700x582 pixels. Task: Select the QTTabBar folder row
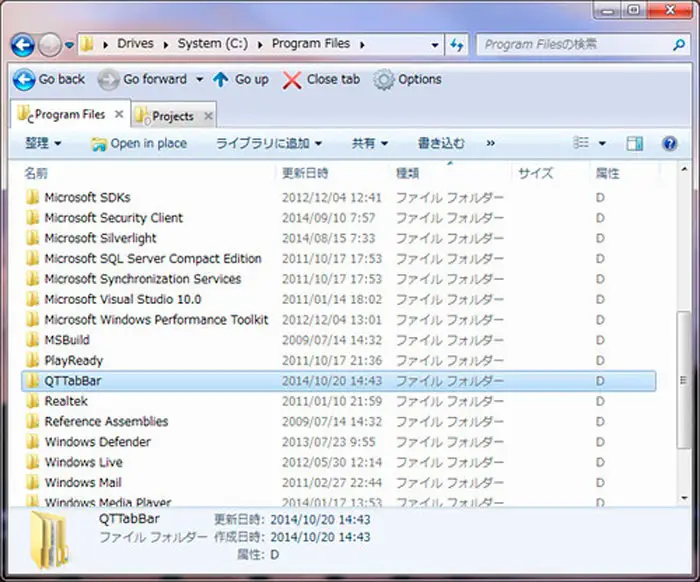tap(338, 381)
